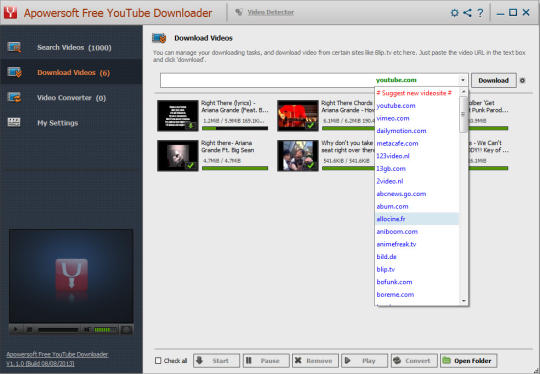Open Video Converter (0) section
This screenshot has width=540, height=374.
[71, 98]
